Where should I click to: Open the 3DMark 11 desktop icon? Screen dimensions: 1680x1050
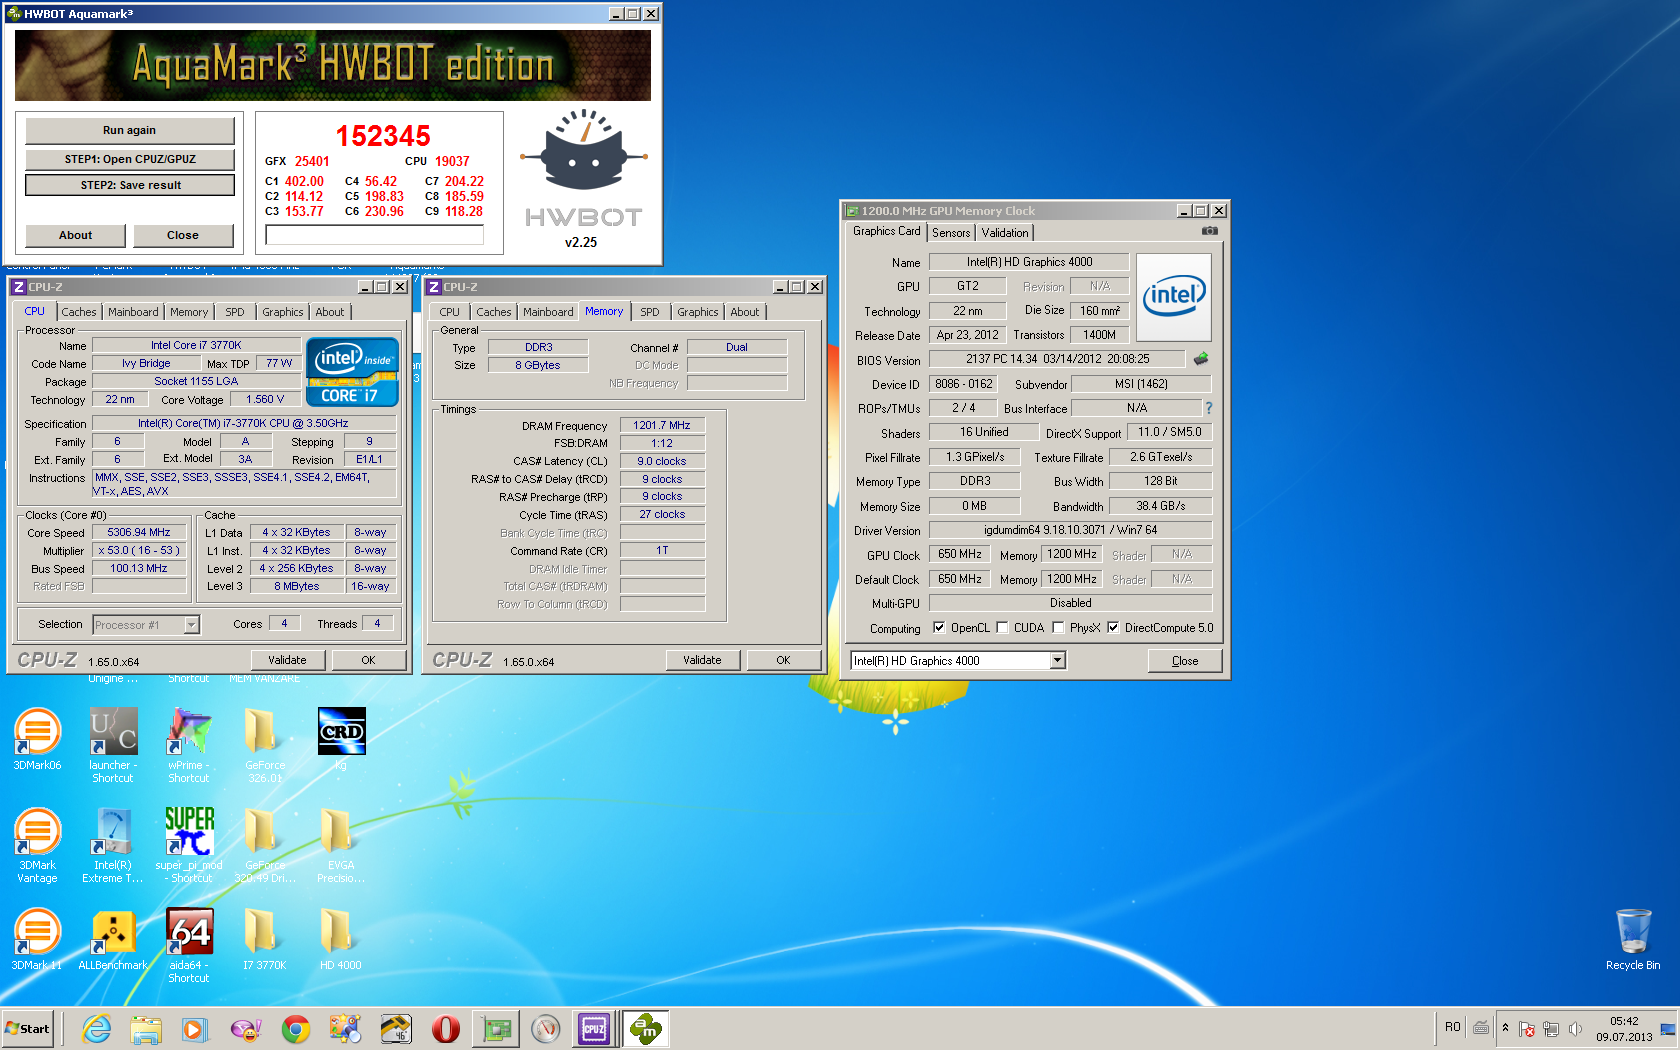[37, 939]
